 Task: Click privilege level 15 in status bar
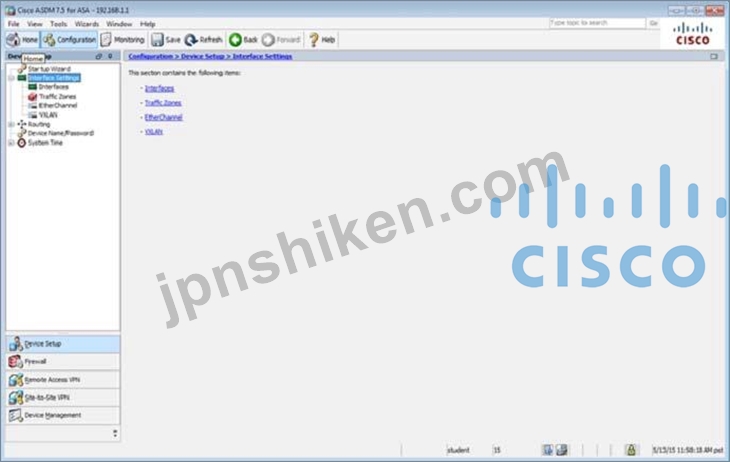[x=497, y=450]
